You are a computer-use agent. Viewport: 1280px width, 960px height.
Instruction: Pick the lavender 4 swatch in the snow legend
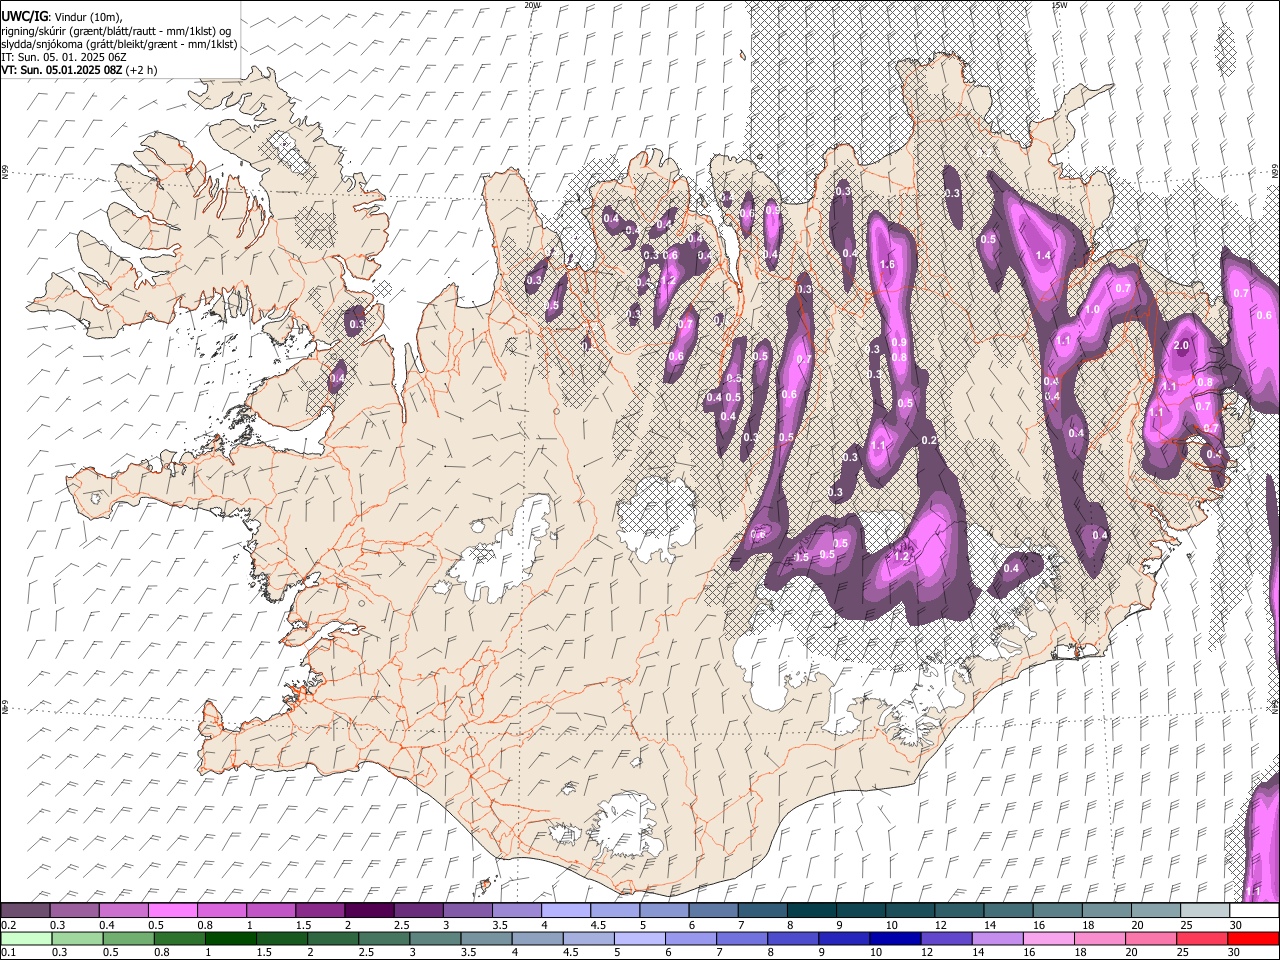pyautogui.click(x=566, y=911)
